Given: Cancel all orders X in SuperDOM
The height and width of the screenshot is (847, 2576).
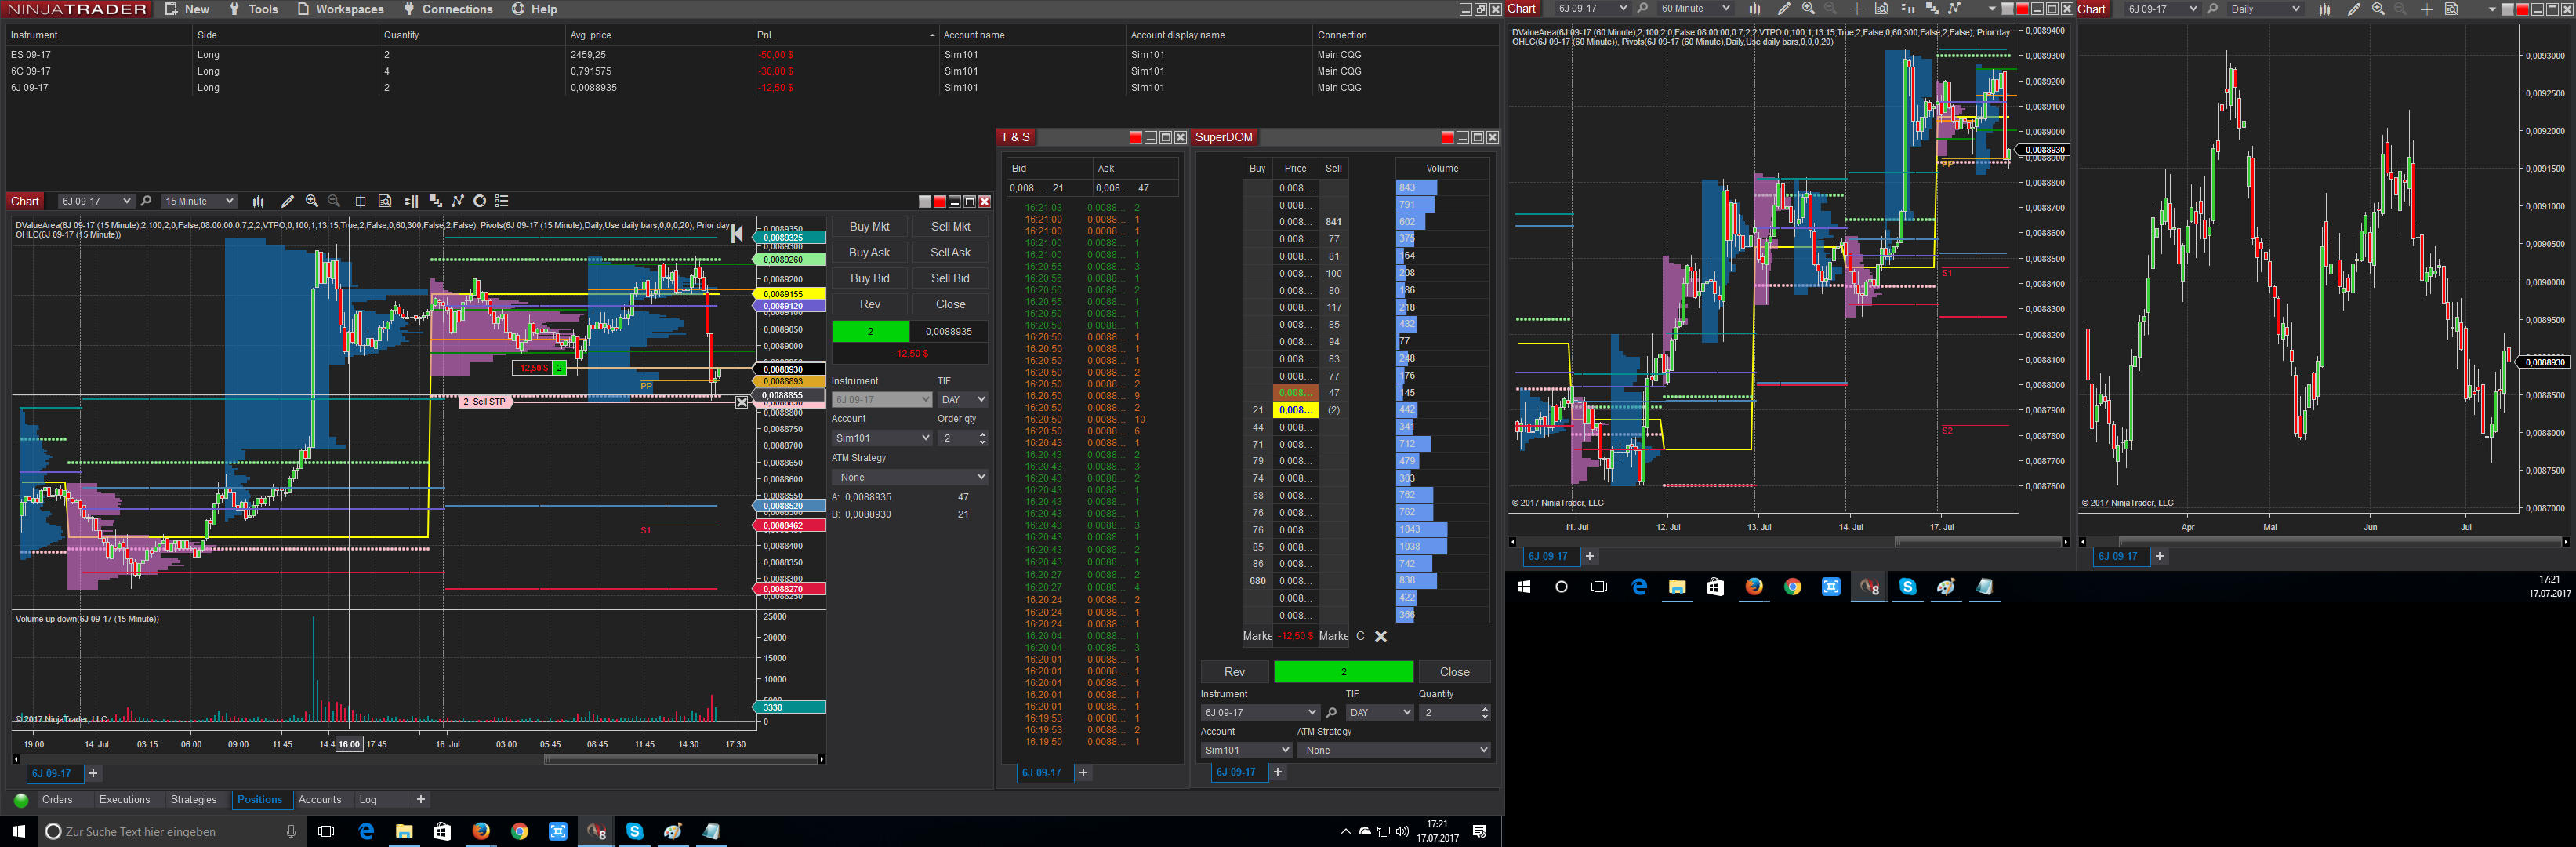Looking at the screenshot, I should tap(1381, 636).
